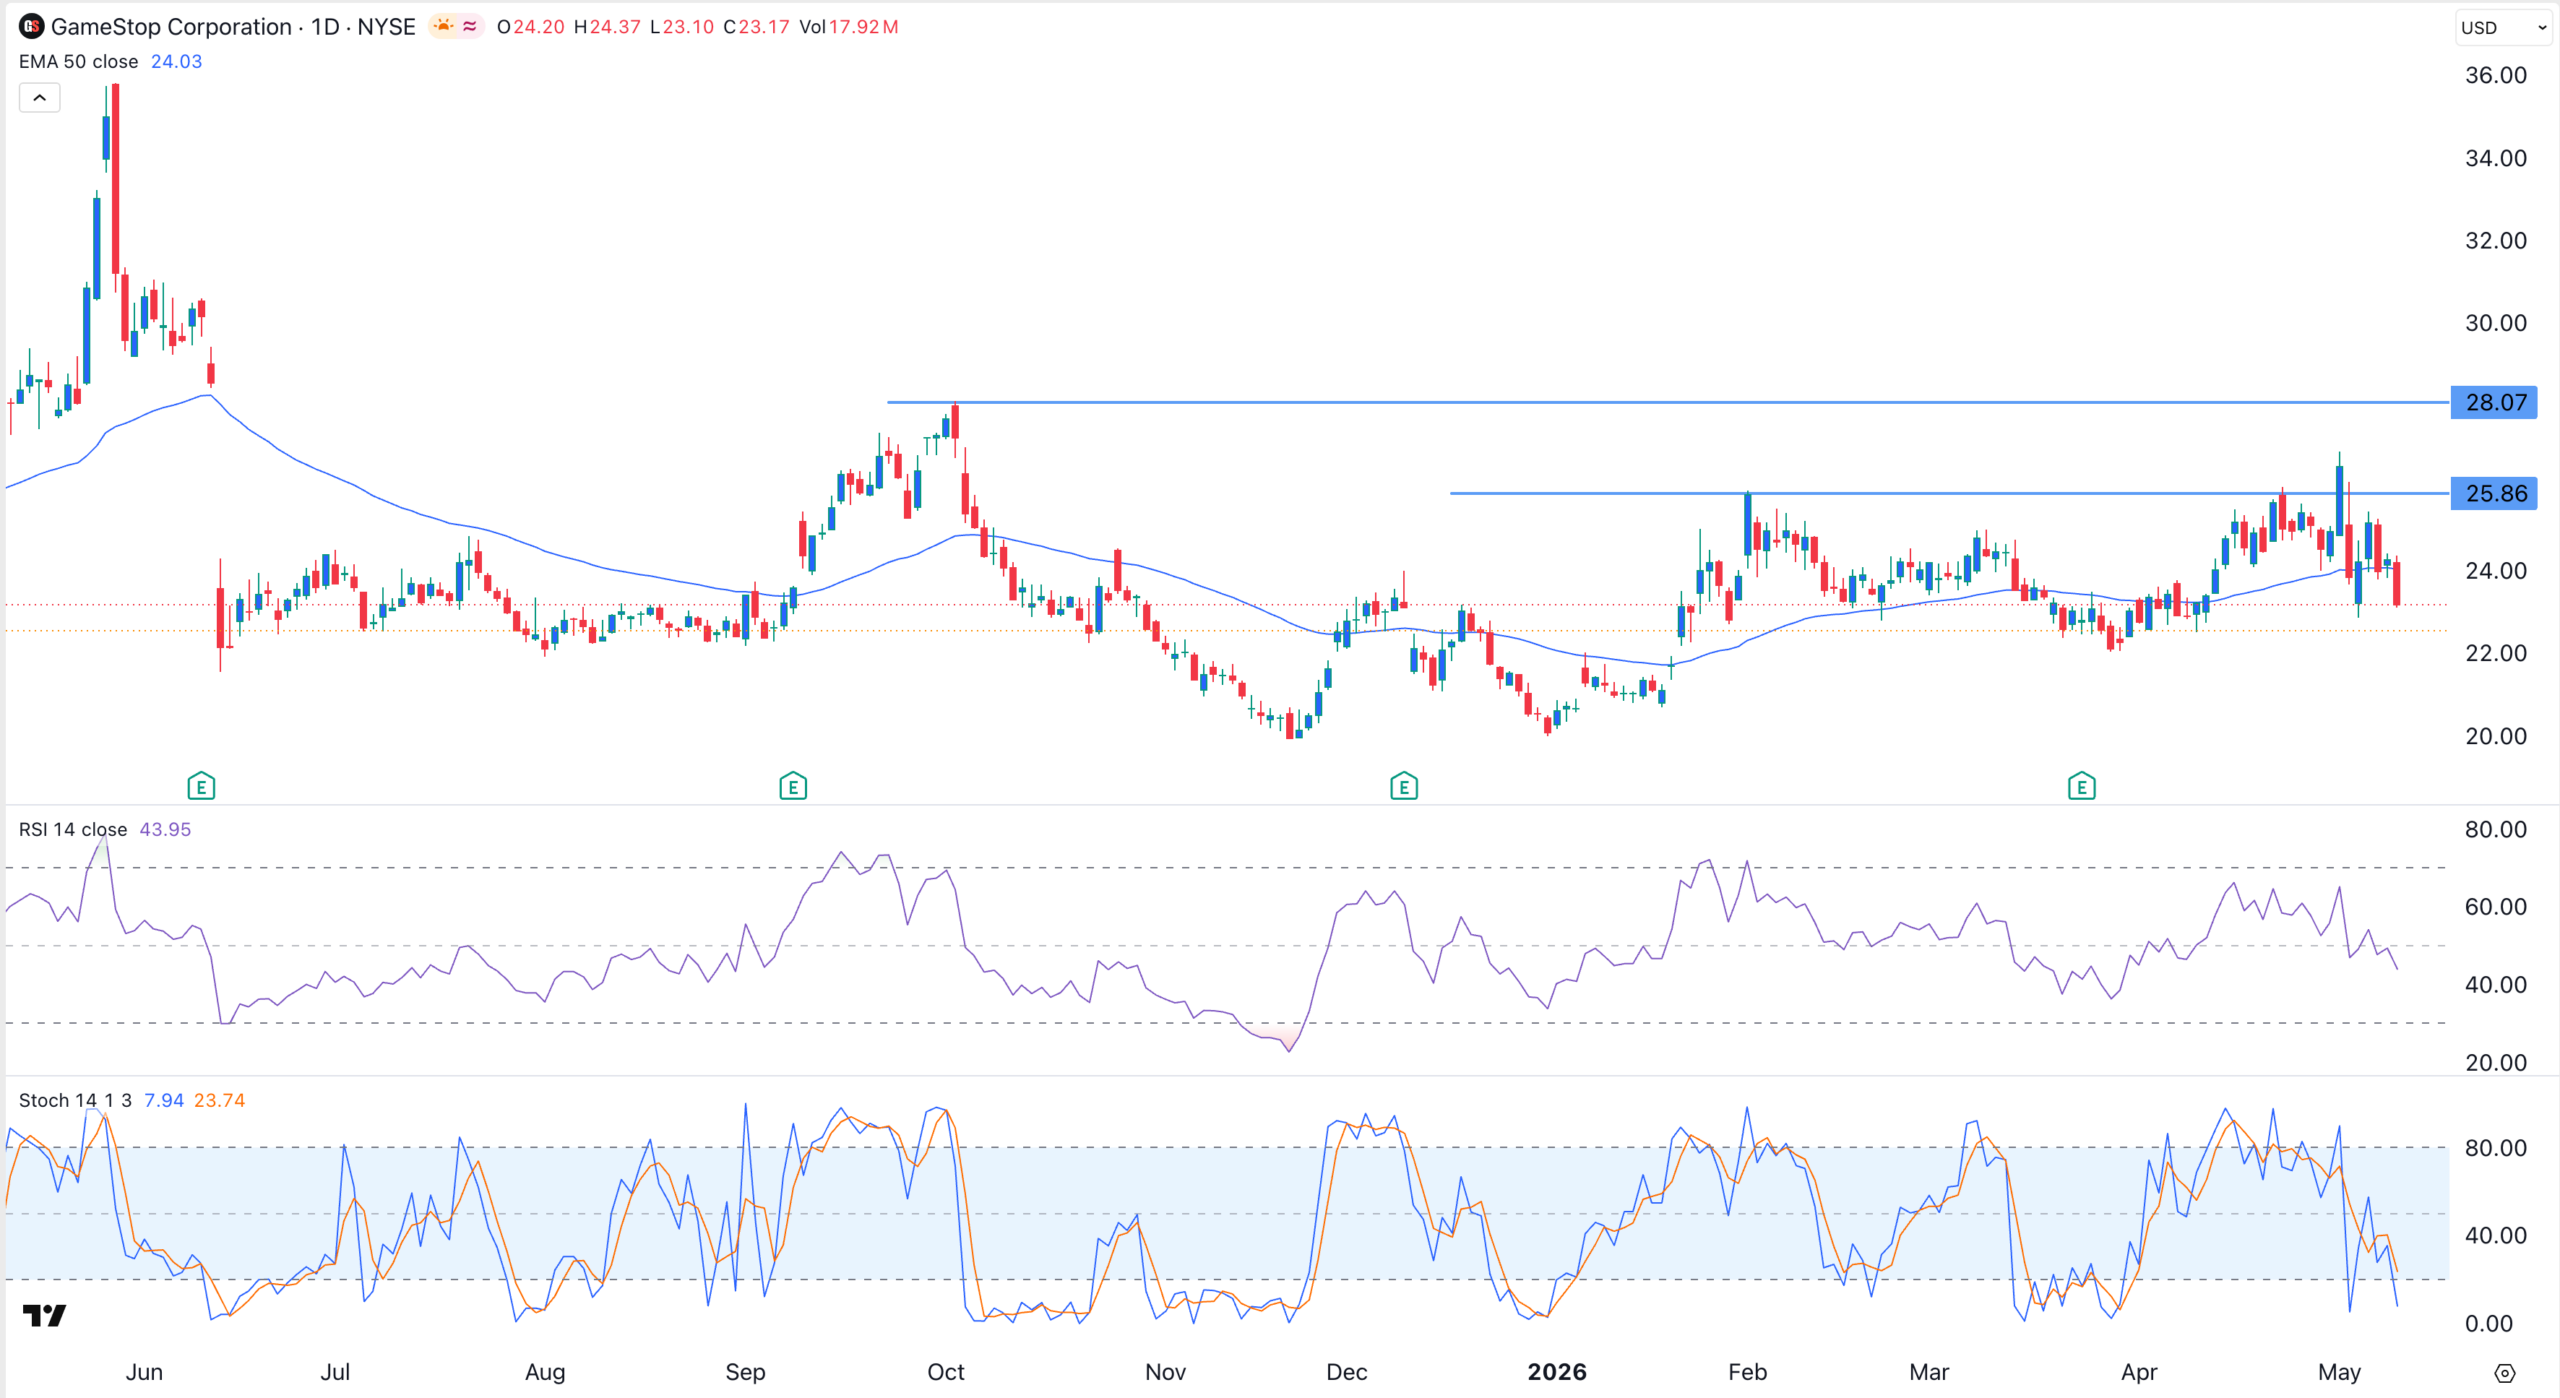Click the Jun label on time axis

(144, 1372)
